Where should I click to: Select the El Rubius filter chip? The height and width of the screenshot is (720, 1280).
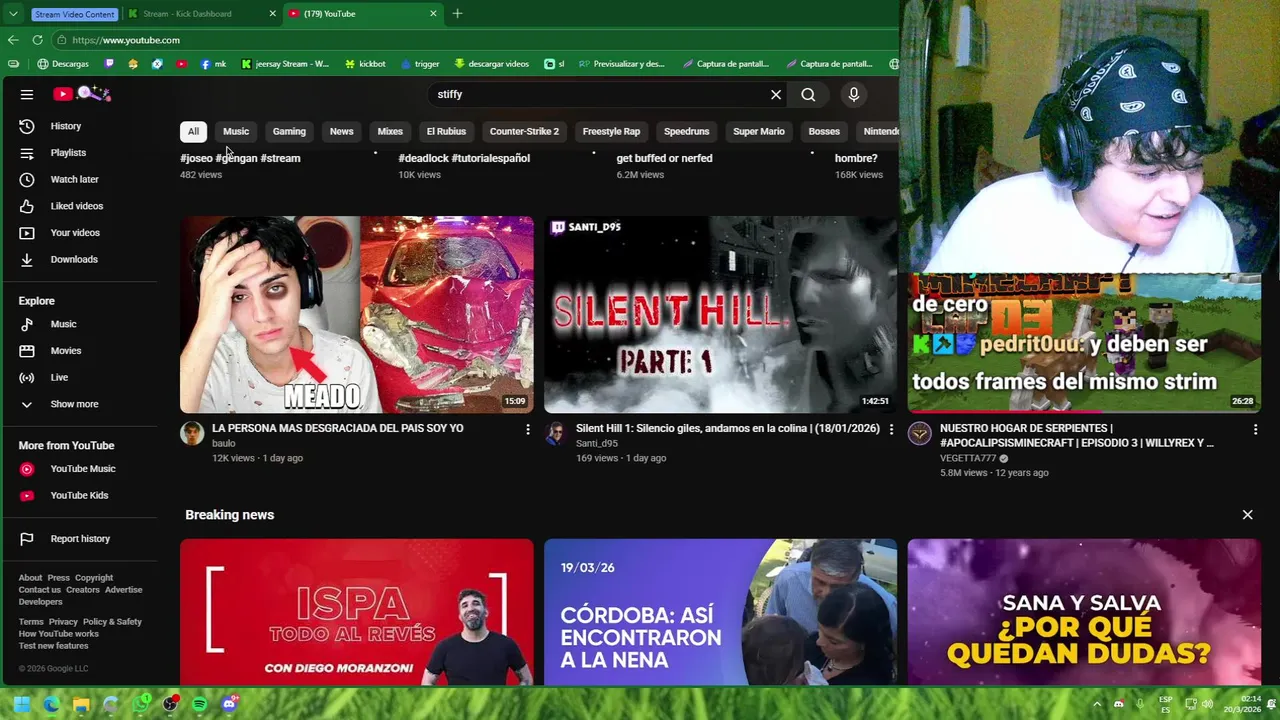pos(446,131)
